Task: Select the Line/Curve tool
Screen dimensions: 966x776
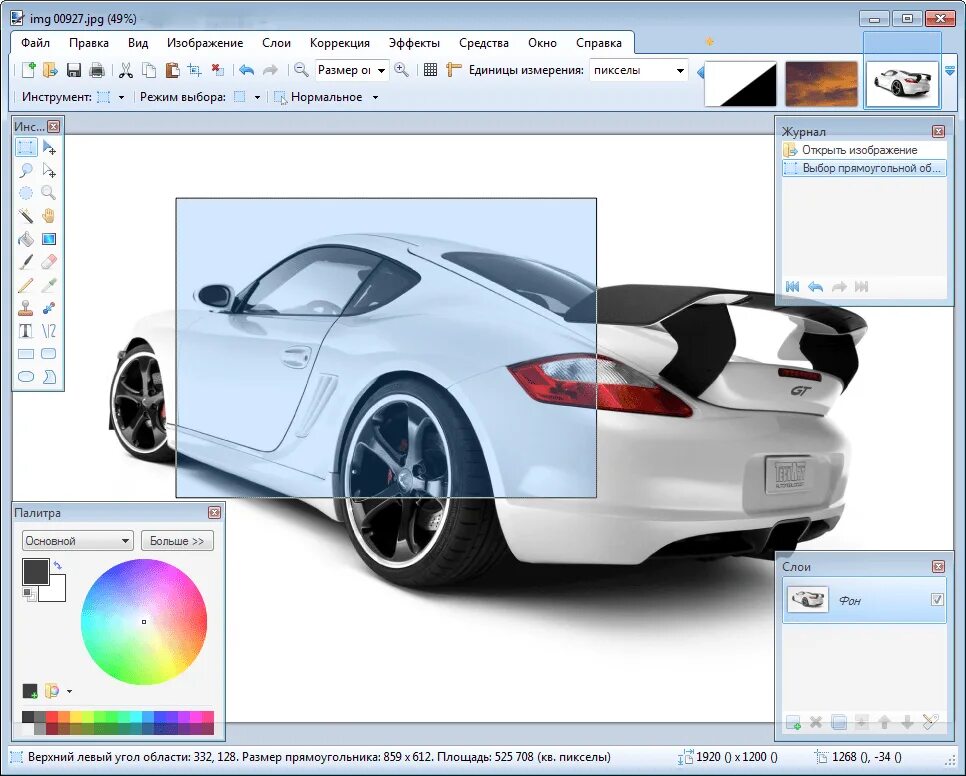Action: [49, 331]
